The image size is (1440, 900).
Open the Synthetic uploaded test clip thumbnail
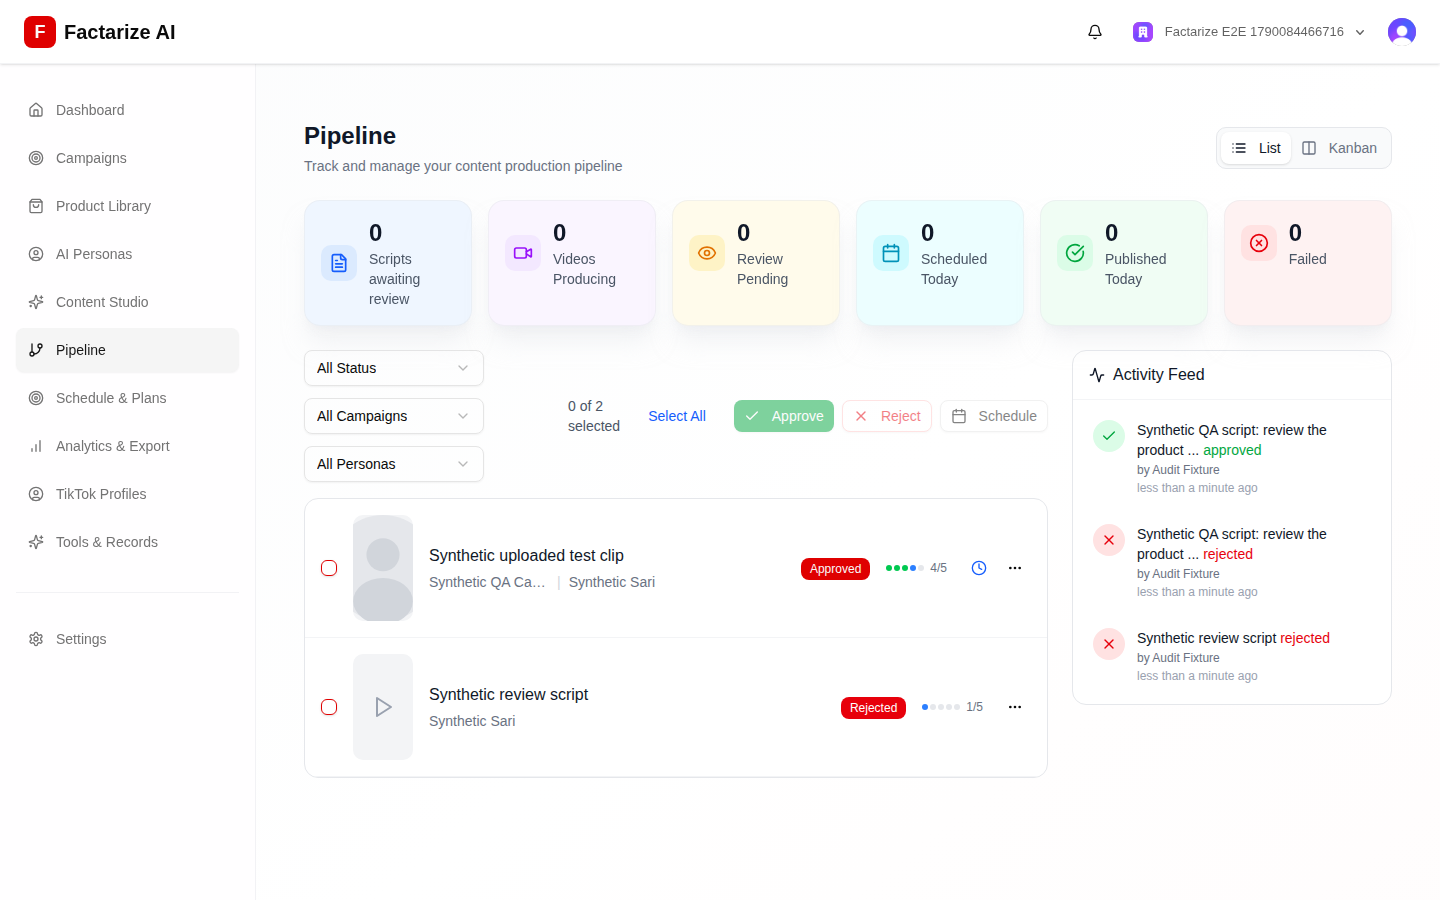(383, 568)
